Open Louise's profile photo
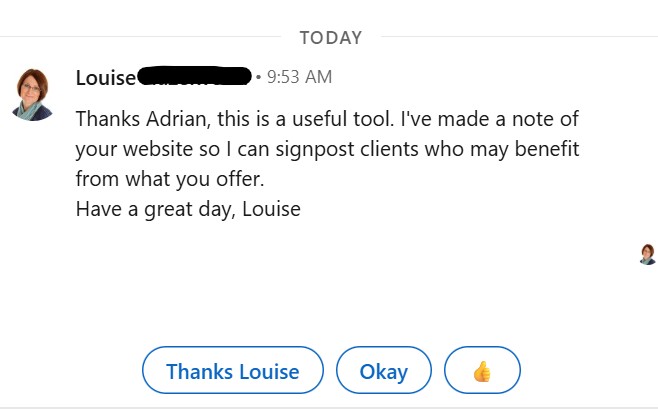658x409 pixels. 32,94
